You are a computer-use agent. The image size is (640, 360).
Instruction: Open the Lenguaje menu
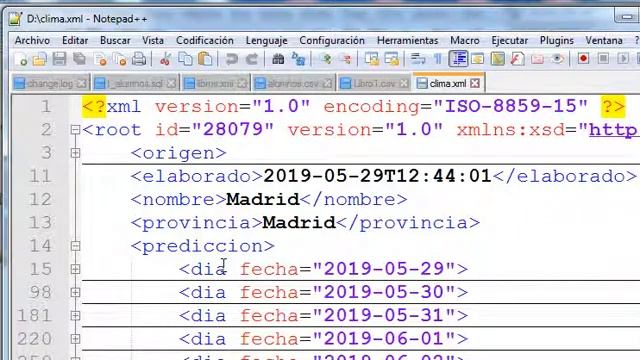point(267,40)
